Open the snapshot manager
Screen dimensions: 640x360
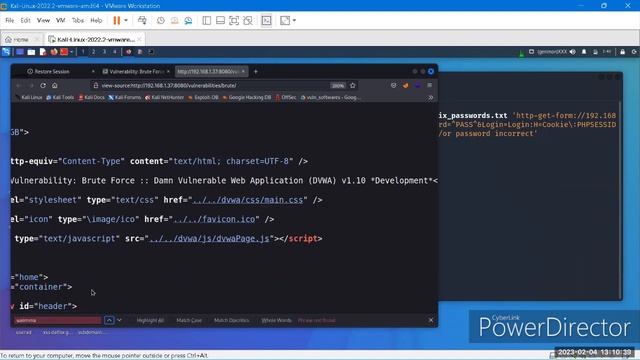click(x=188, y=20)
